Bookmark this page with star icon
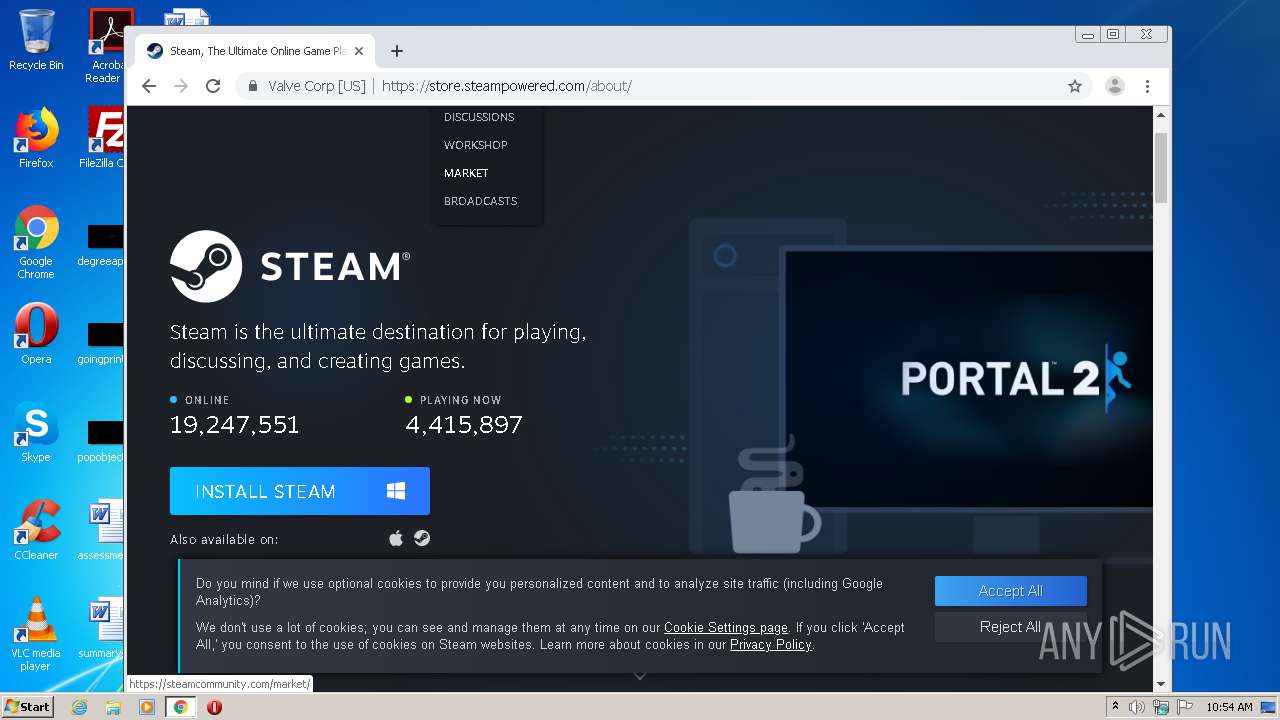Screen dimensions: 1280x720 tap(1075, 86)
